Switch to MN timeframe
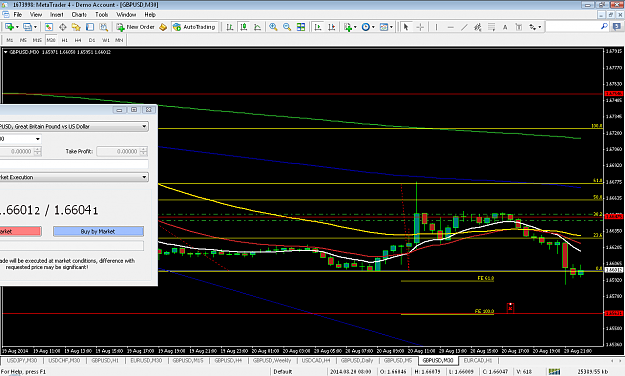This screenshot has height=376, width=625. [x=119, y=40]
